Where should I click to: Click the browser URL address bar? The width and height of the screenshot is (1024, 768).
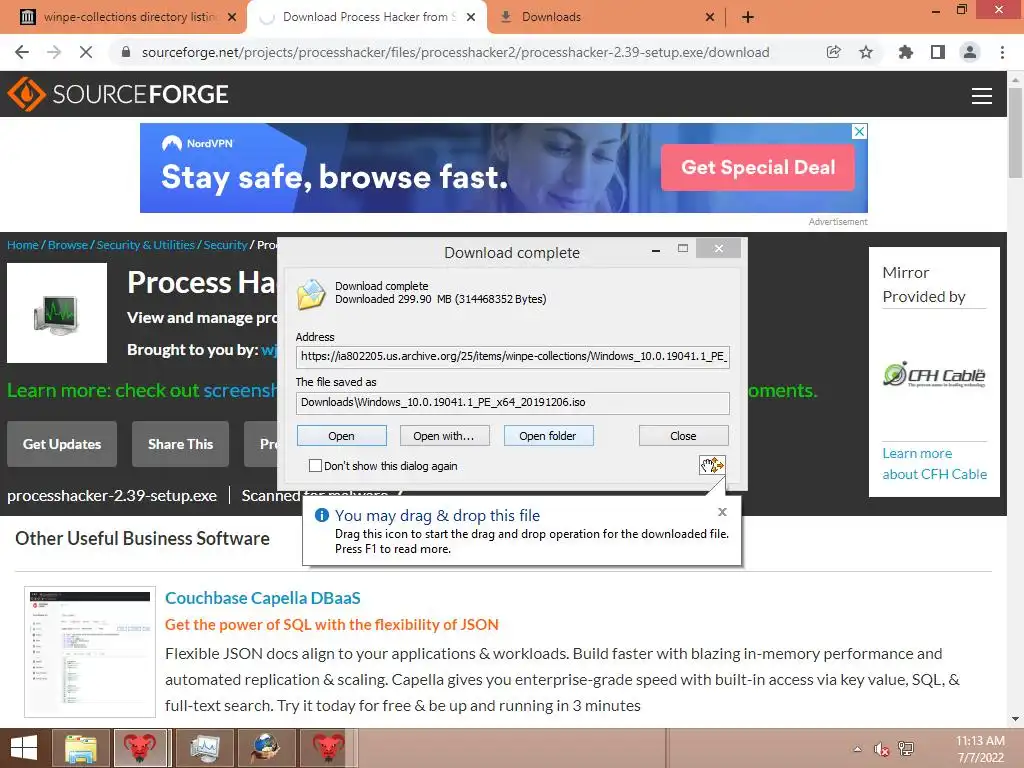(x=455, y=52)
